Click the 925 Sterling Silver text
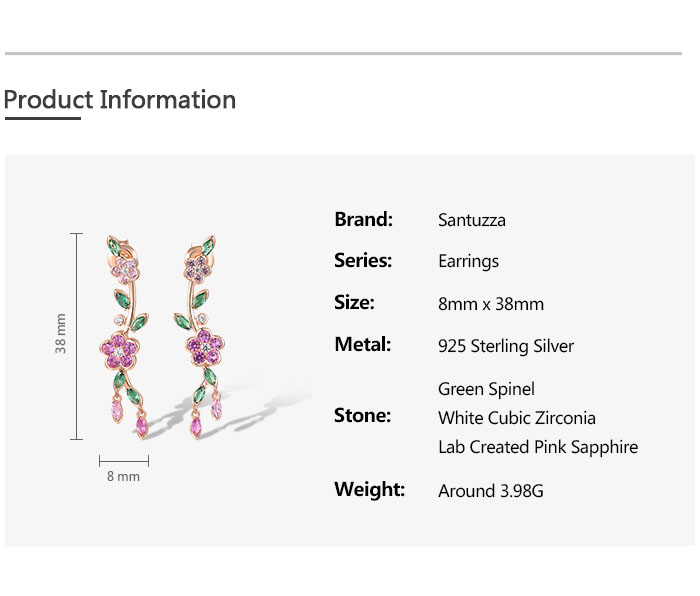The image size is (700, 596). [x=506, y=347]
